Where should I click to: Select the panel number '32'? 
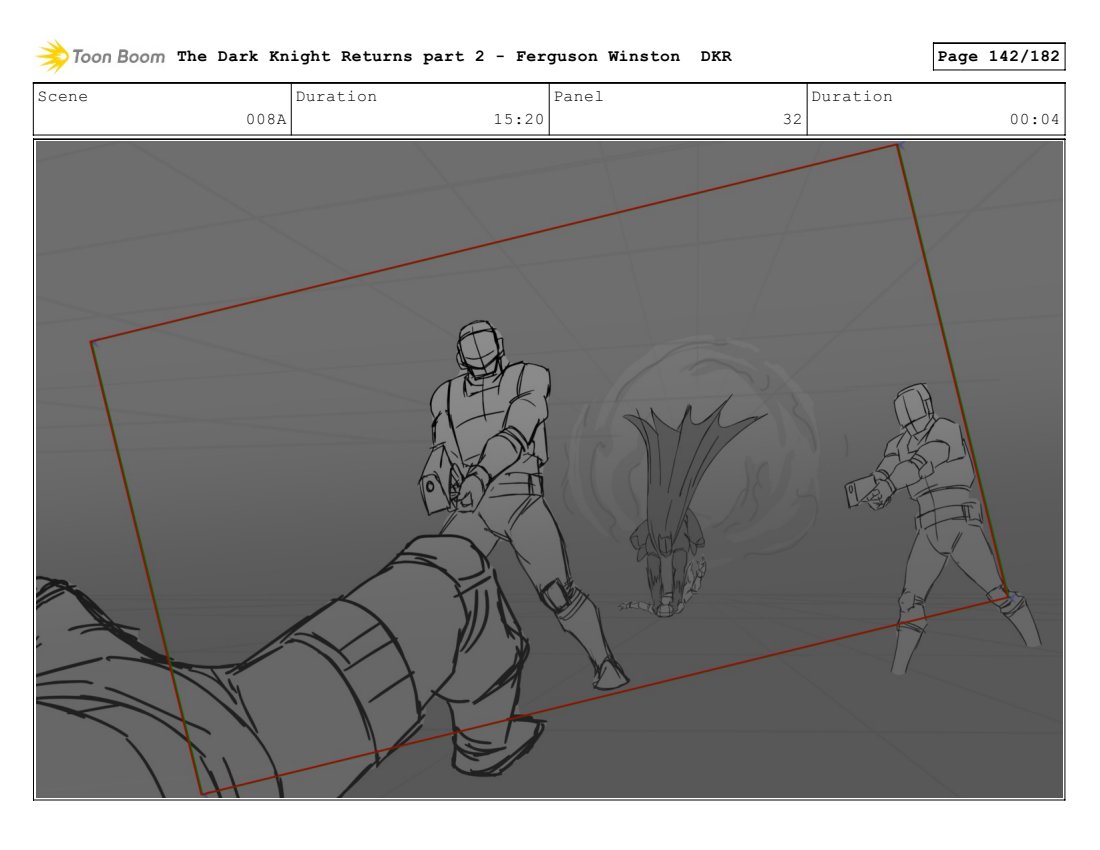tap(792, 119)
